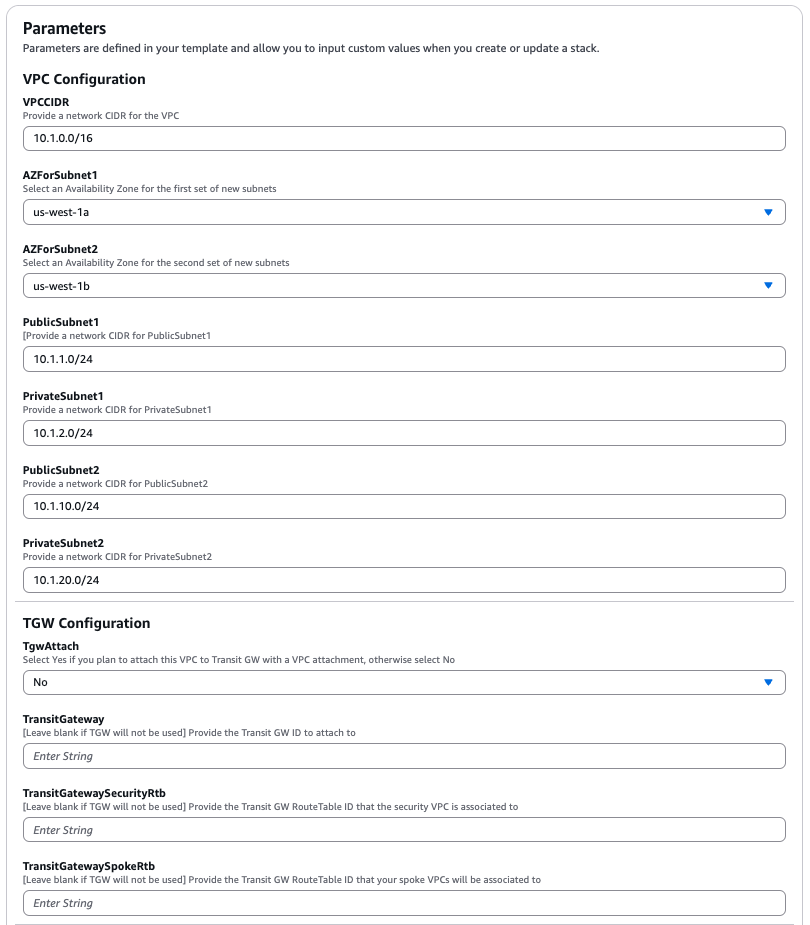Image resolution: width=810 pixels, height=925 pixels.
Task: Click the blue arrow icon of AZForSubnet1
Action: [x=768, y=212]
